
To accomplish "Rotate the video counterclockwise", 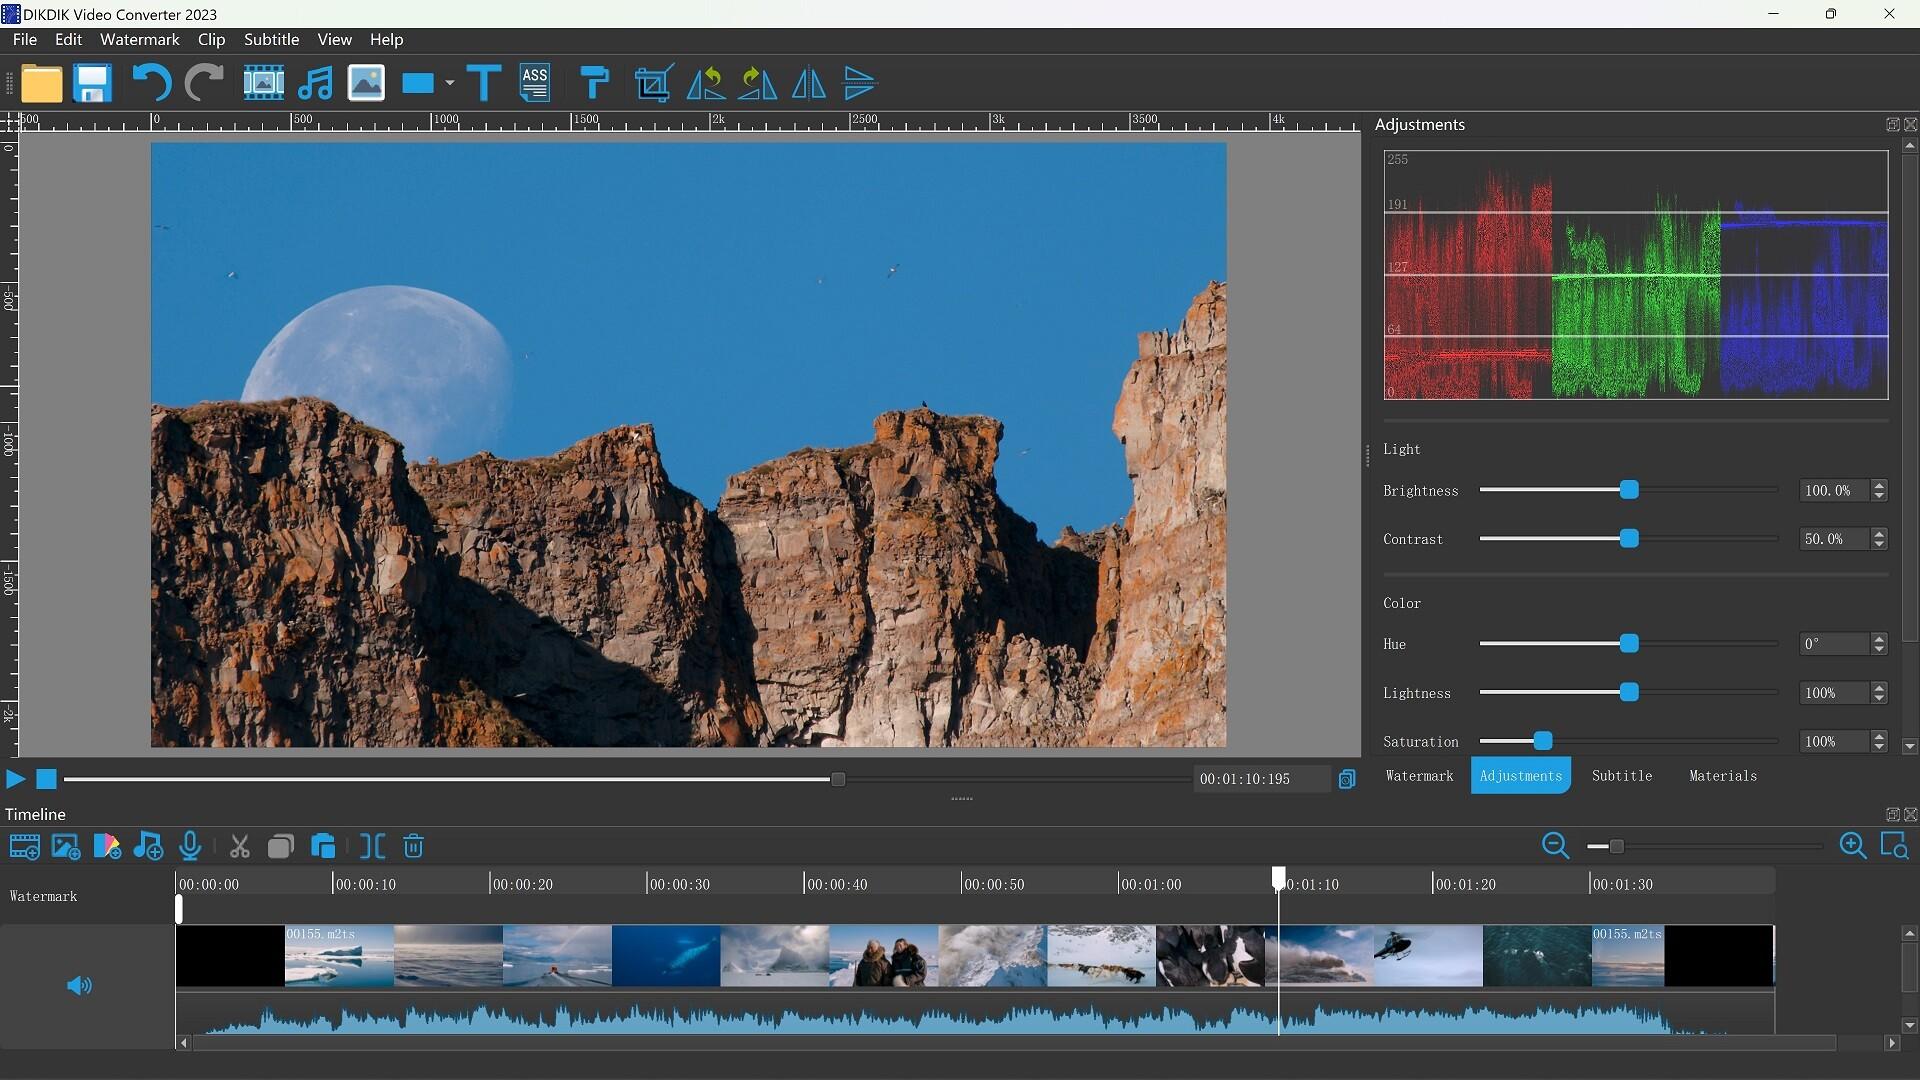I will point(706,83).
